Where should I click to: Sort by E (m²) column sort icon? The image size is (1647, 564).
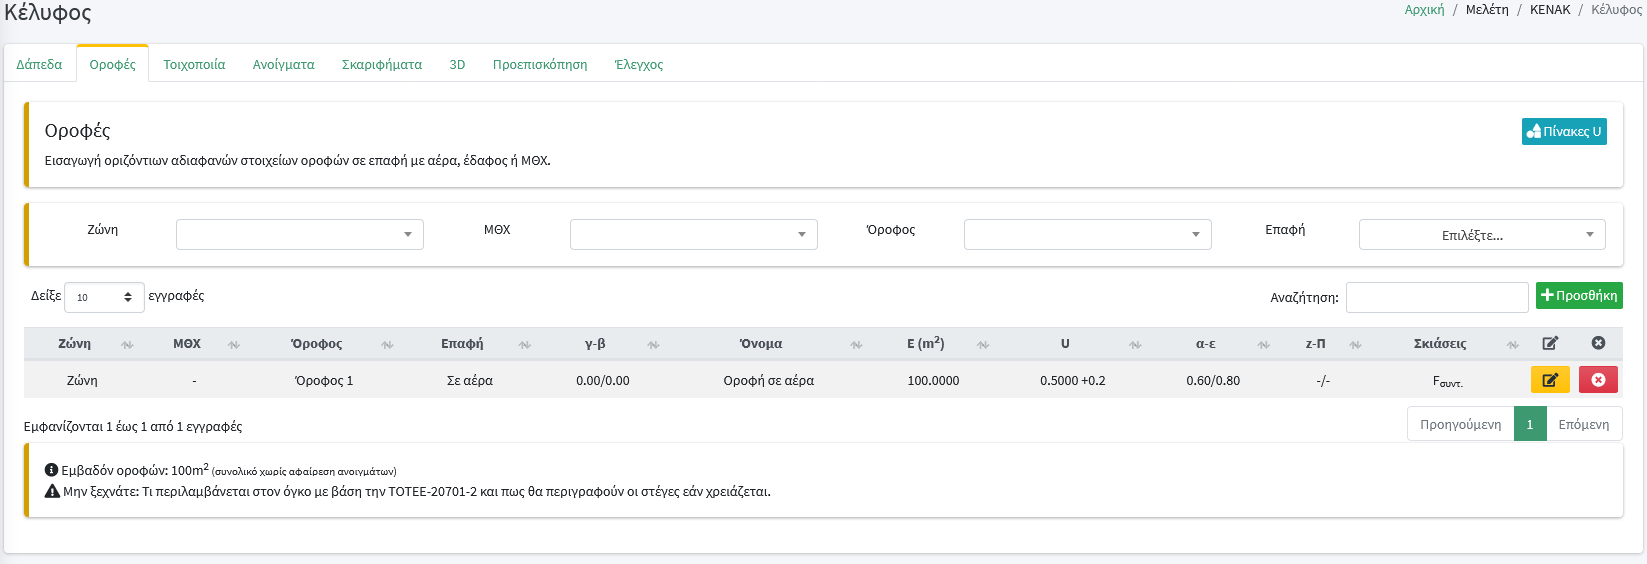pos(983,345)
